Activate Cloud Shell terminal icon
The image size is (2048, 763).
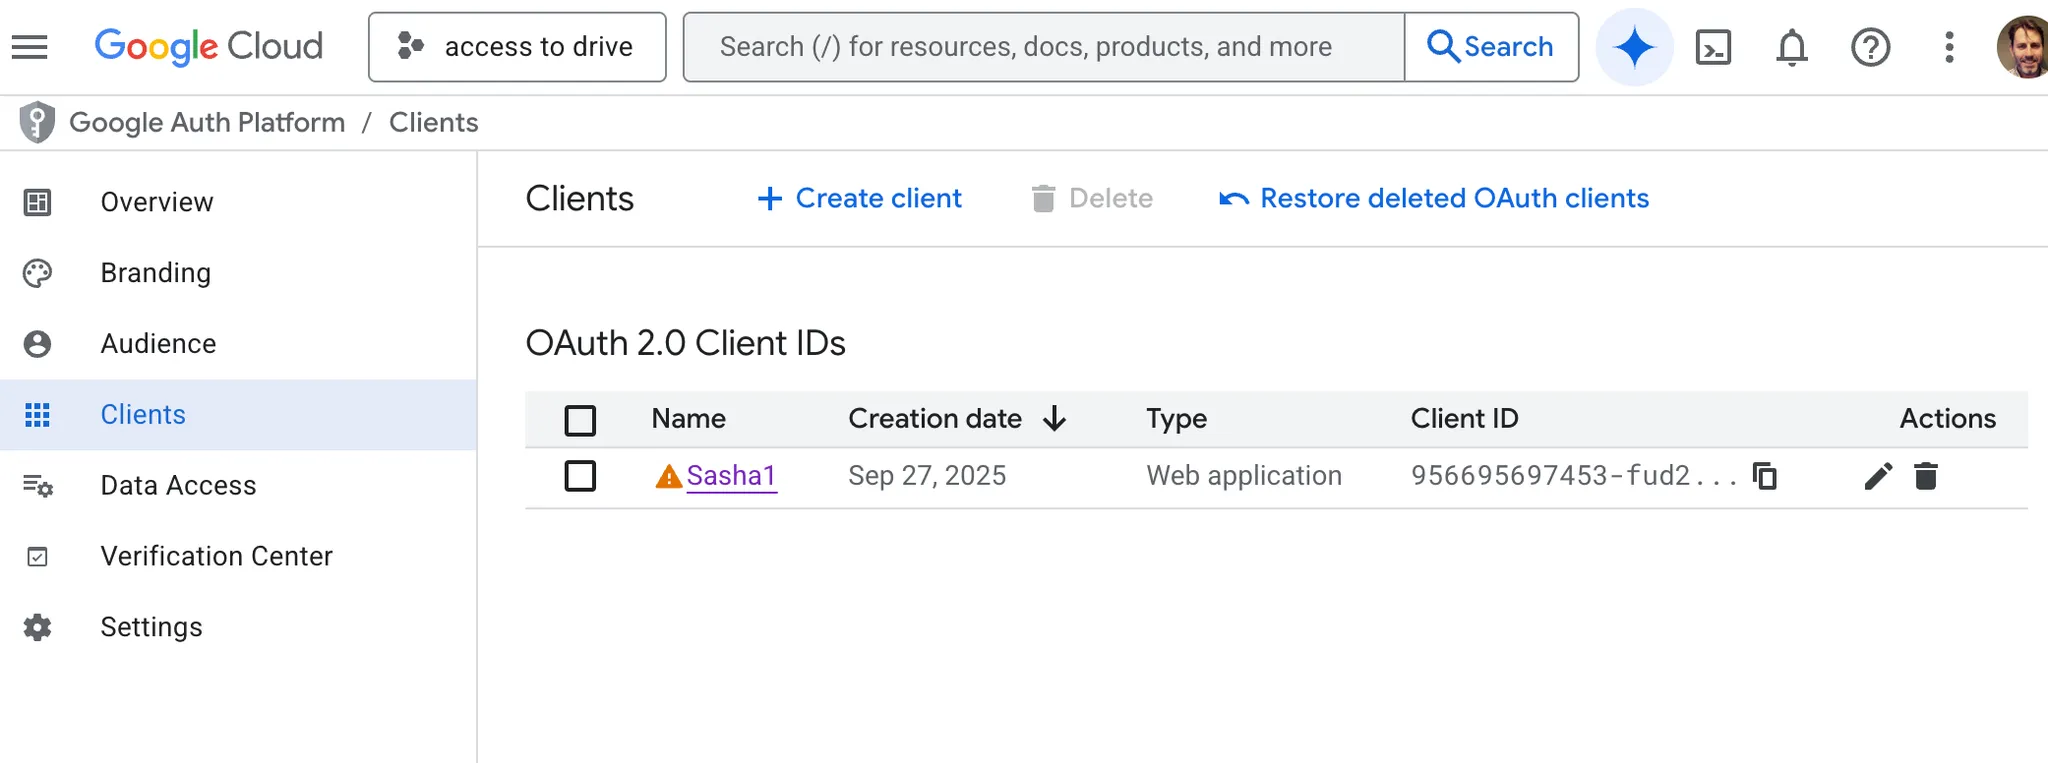[x=1713, y=47]
